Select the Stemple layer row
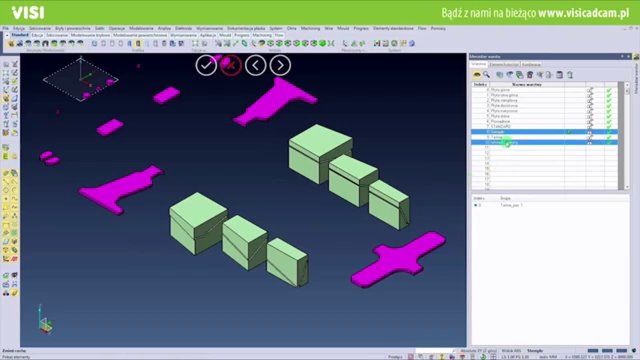Screen dimensions: 640x360 tap(544, 132)
